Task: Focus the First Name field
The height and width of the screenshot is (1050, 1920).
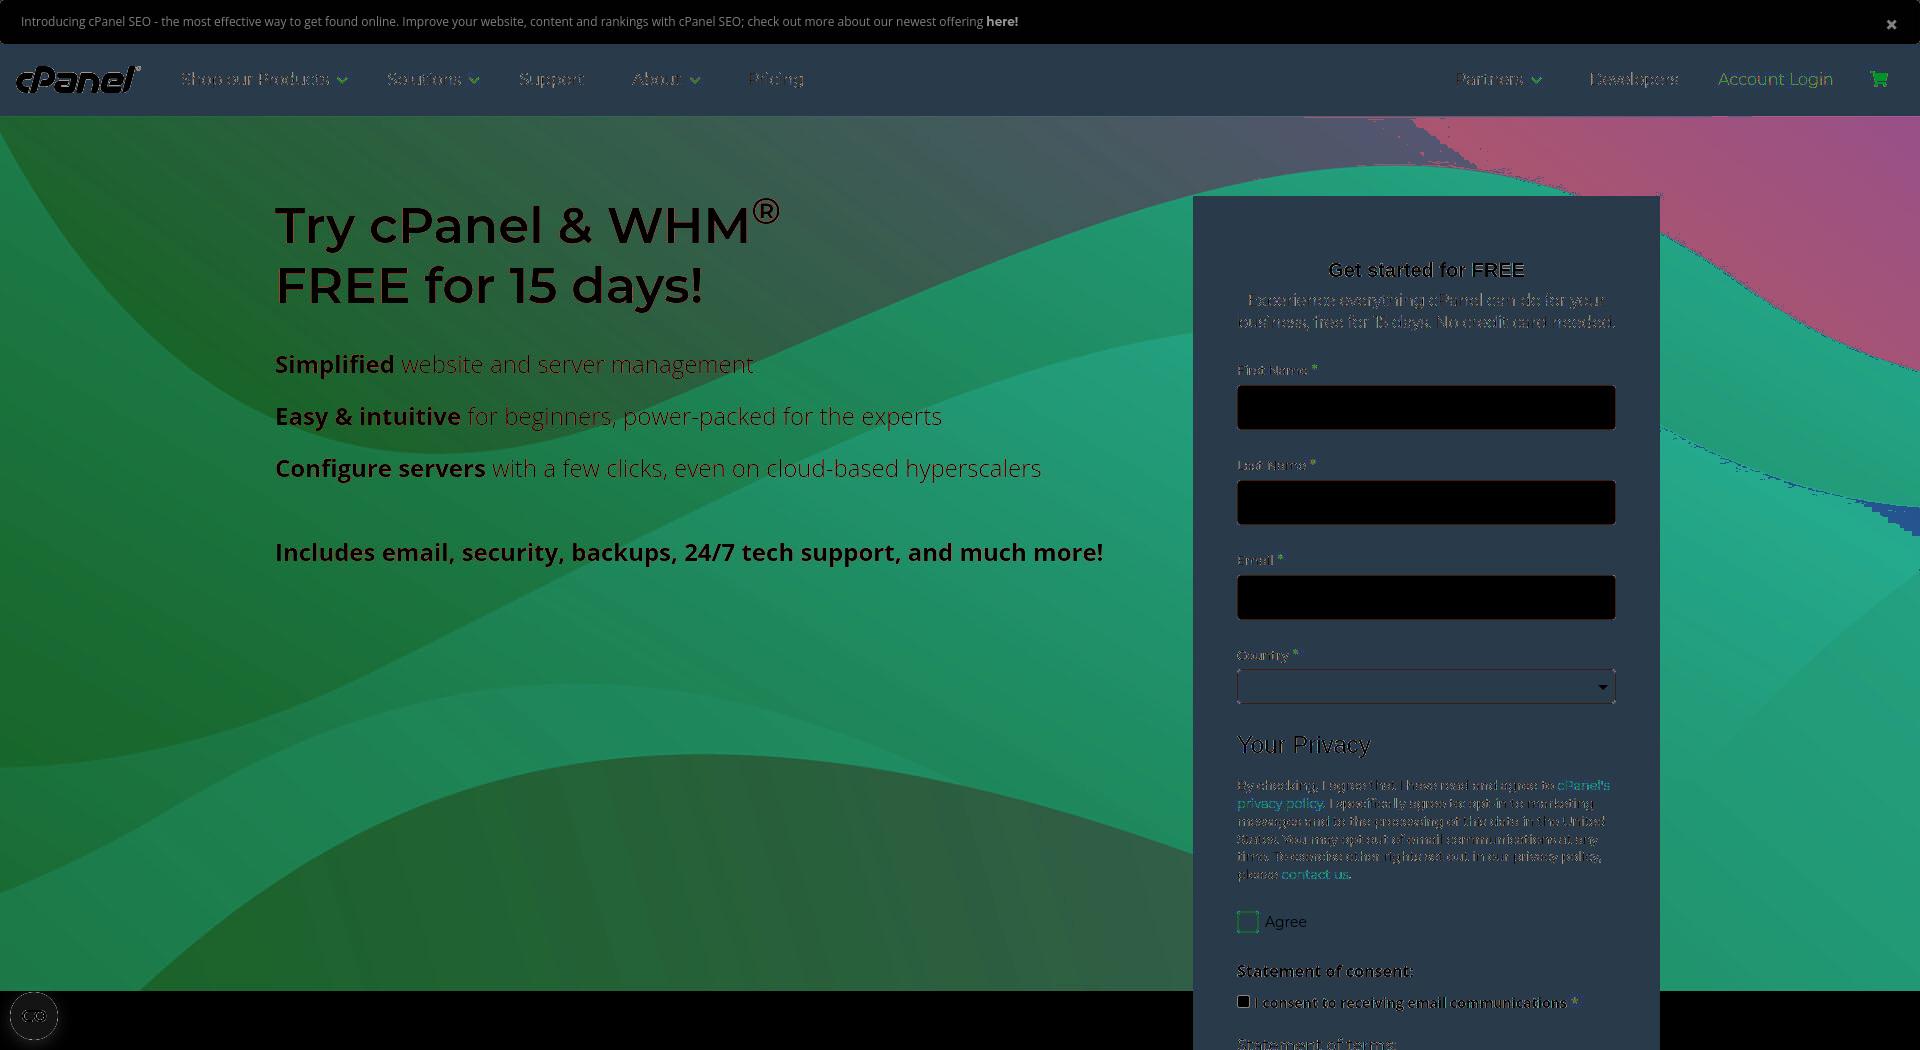Action: click(x=1426, y=407)
